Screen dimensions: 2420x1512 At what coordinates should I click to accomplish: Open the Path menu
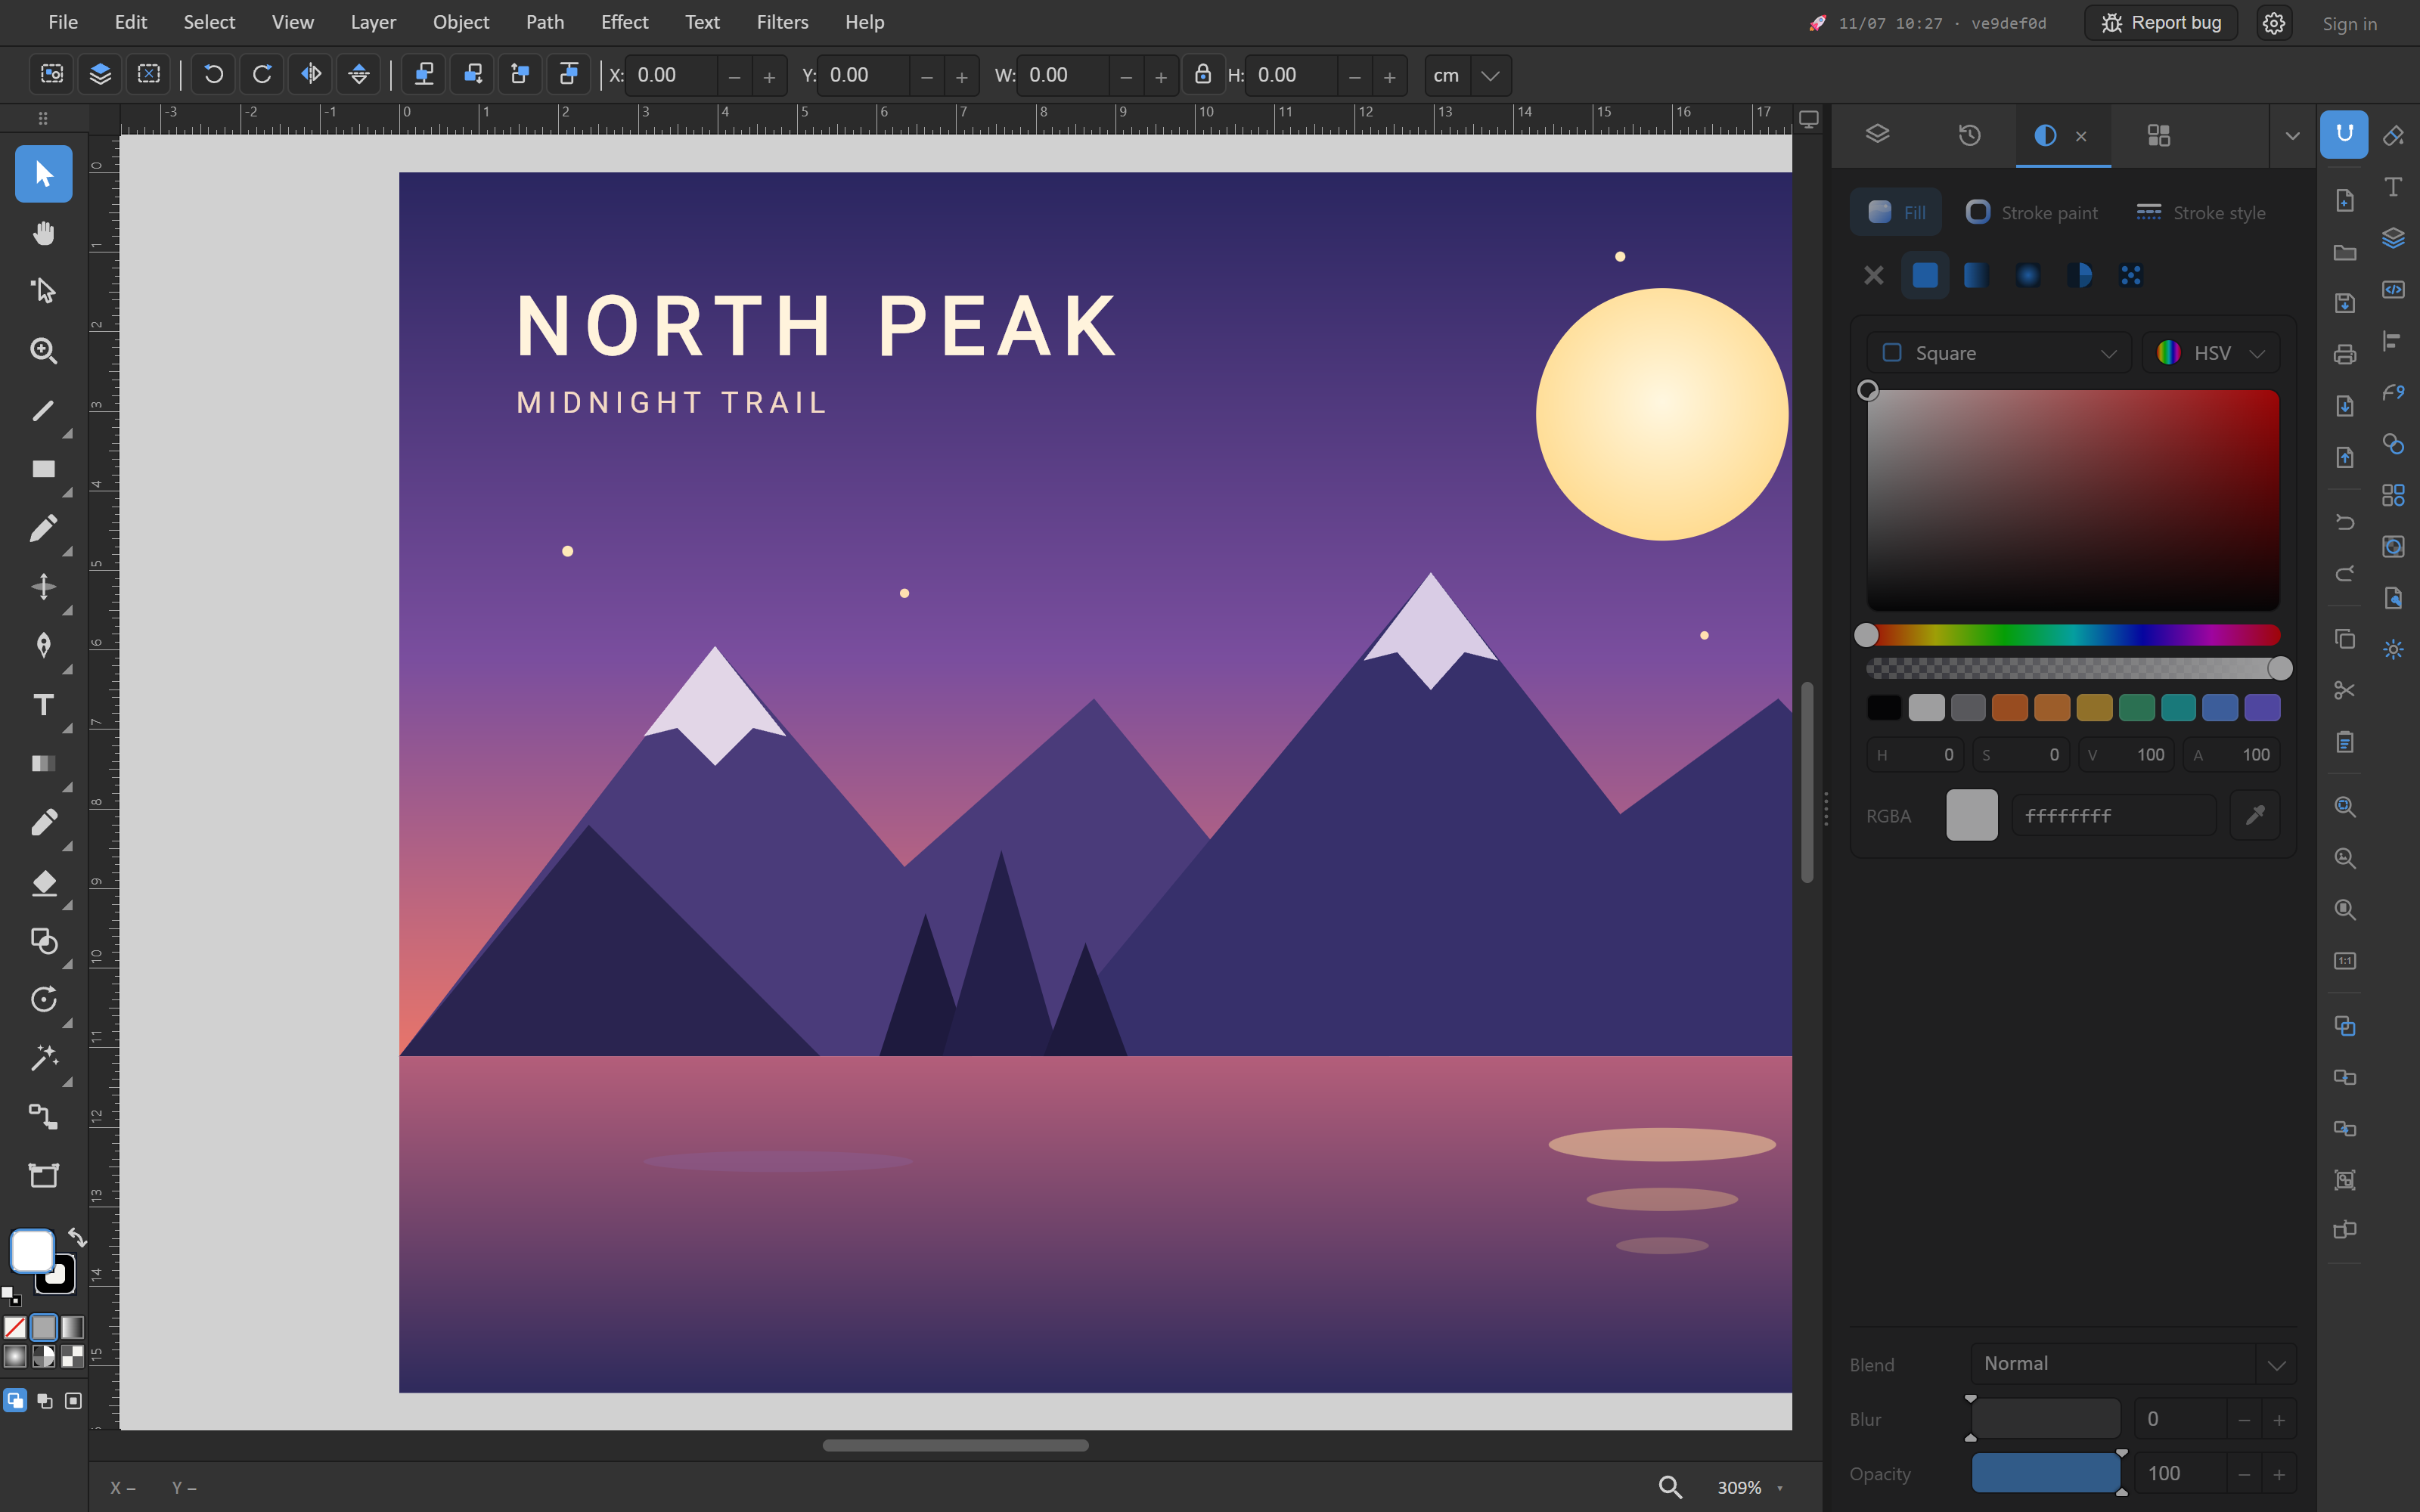(x=545, y=22)
